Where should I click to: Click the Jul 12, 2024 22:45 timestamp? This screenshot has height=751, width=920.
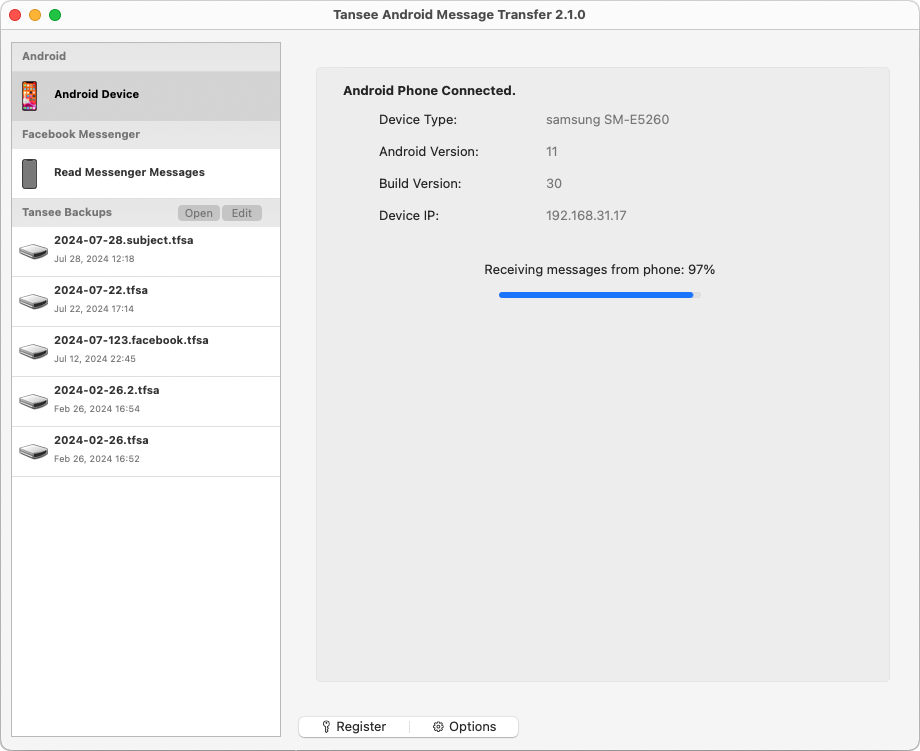pos(94,358)
